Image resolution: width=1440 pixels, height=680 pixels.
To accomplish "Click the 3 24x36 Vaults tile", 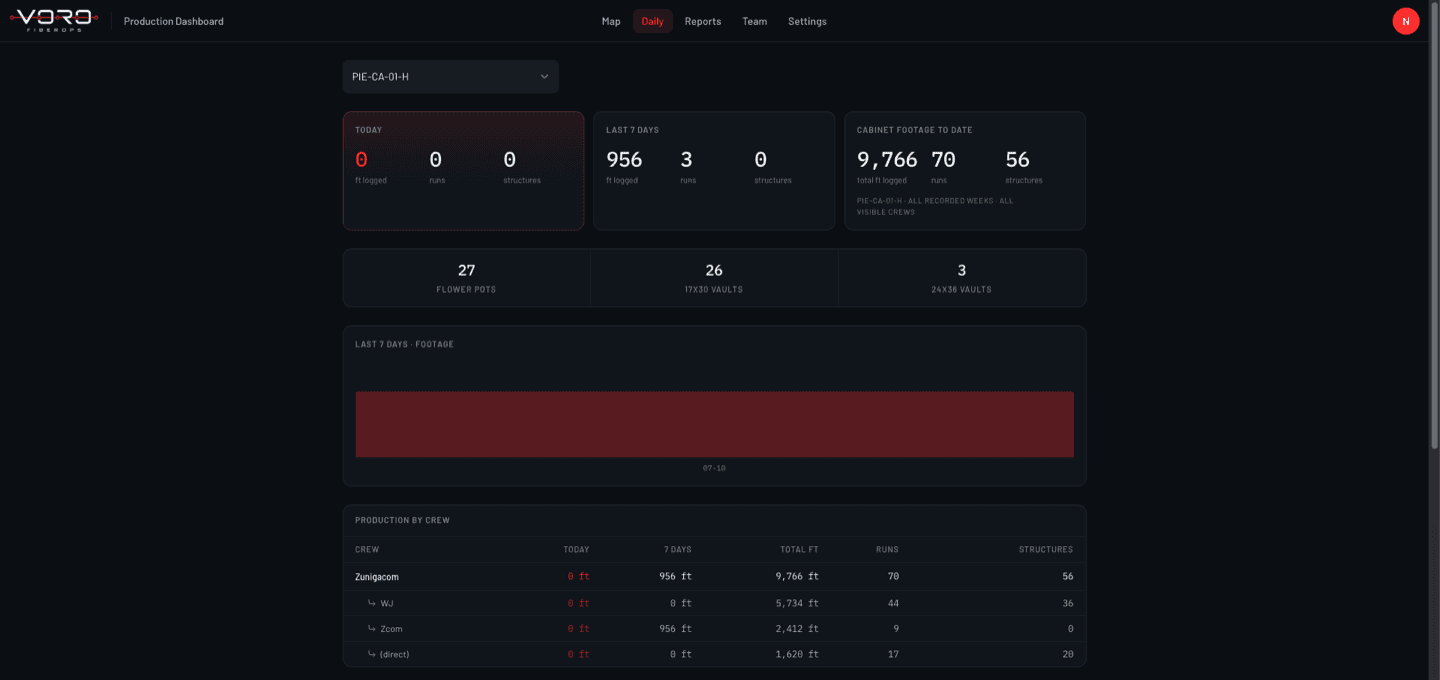I will [962, 278].
